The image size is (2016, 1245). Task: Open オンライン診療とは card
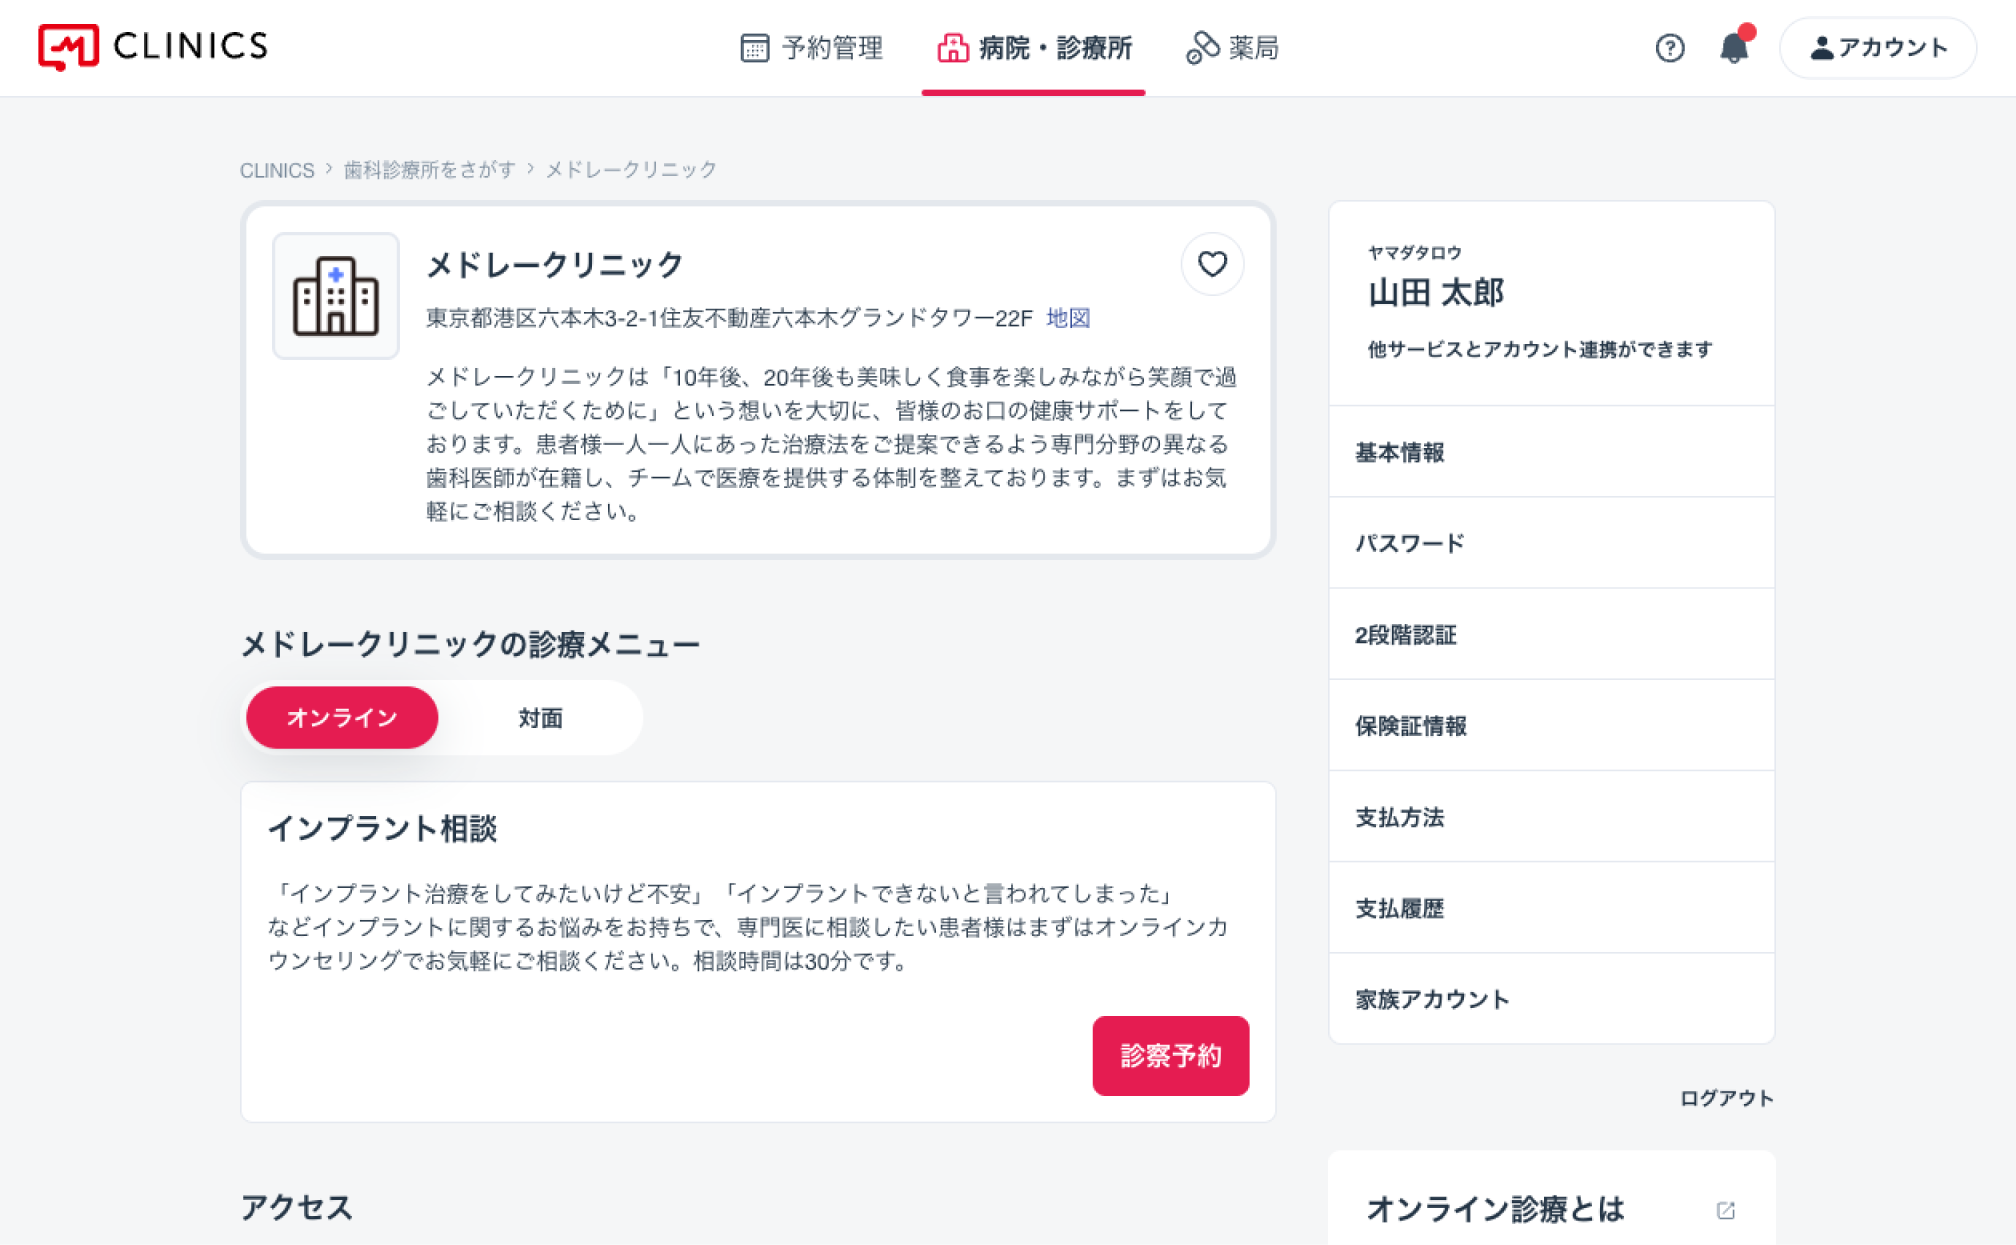1551,1200
